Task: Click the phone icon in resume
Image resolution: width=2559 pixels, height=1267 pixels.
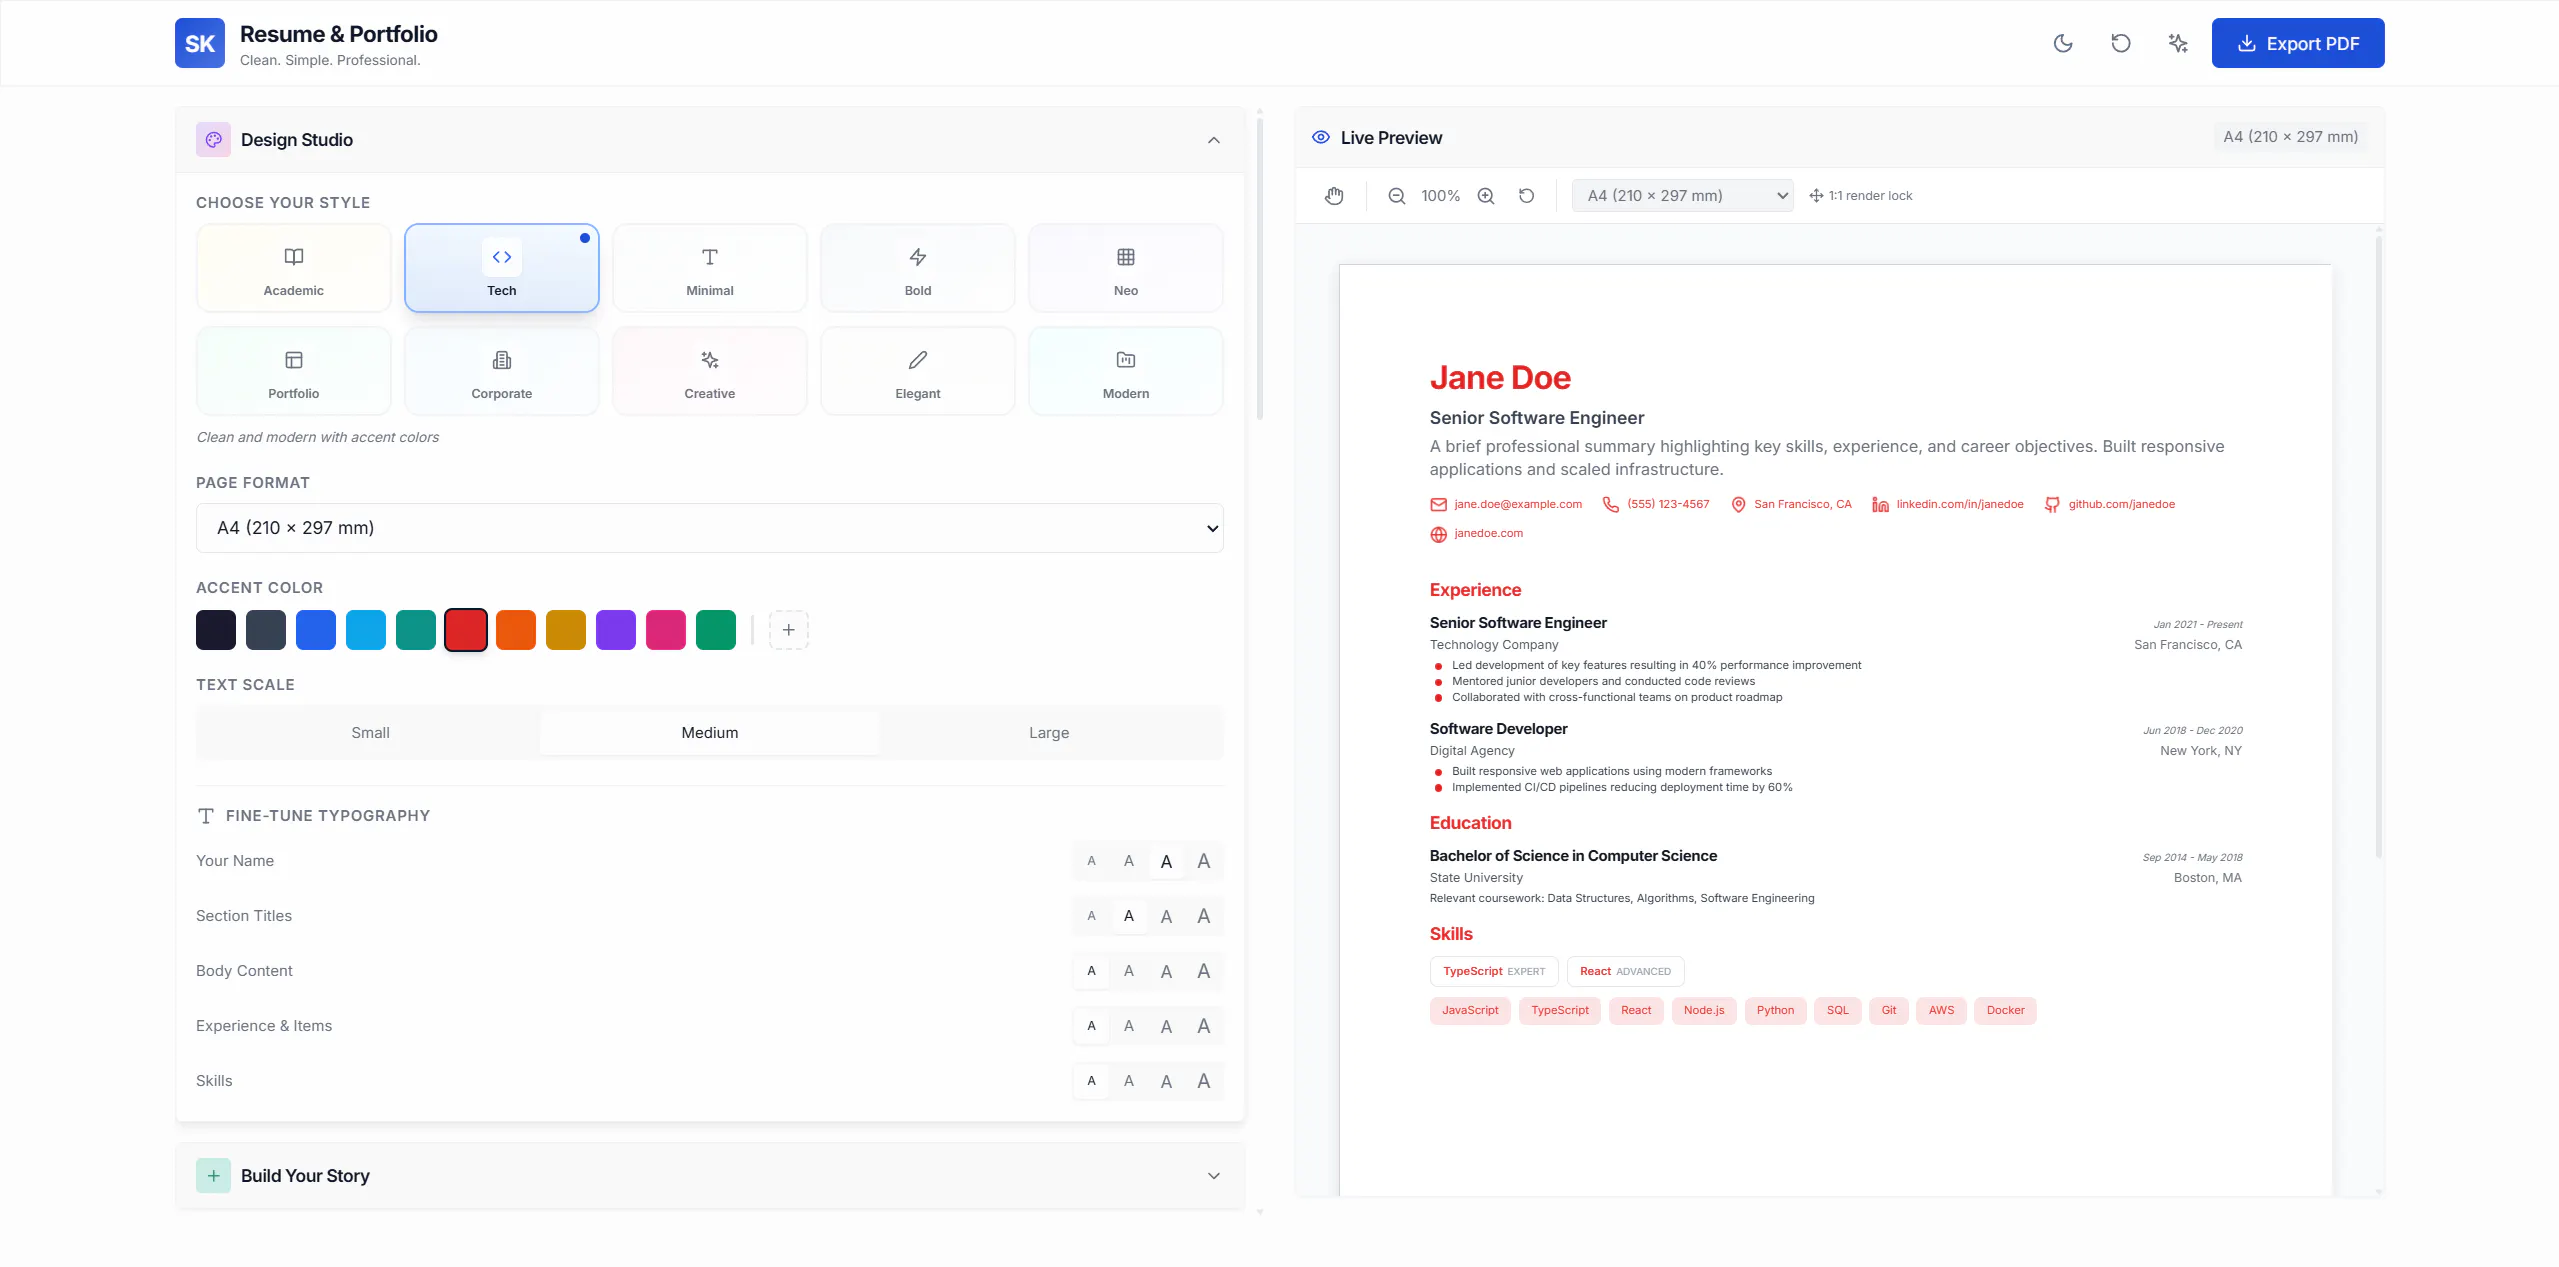Action: (1611, 505)
